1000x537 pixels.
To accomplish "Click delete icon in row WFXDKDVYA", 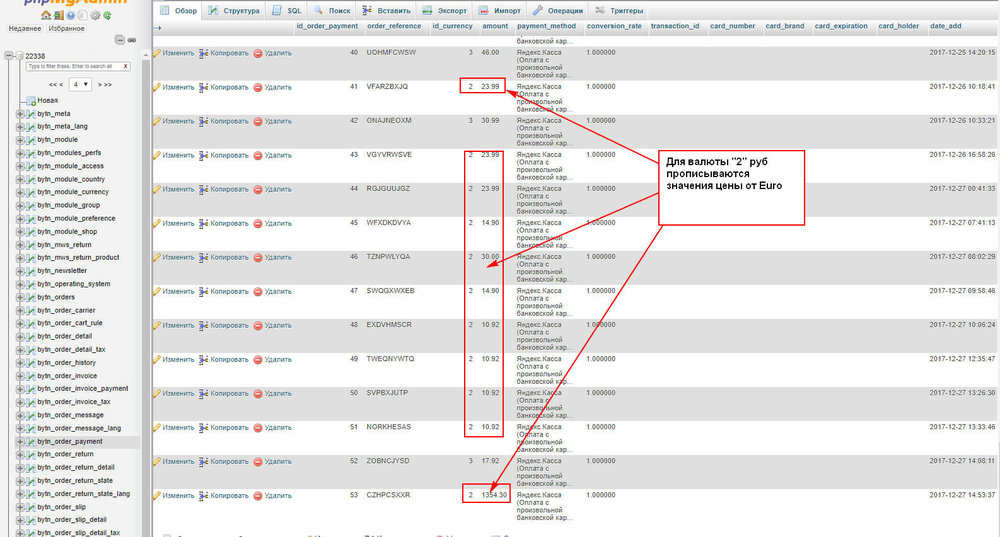I will (258, 223).
